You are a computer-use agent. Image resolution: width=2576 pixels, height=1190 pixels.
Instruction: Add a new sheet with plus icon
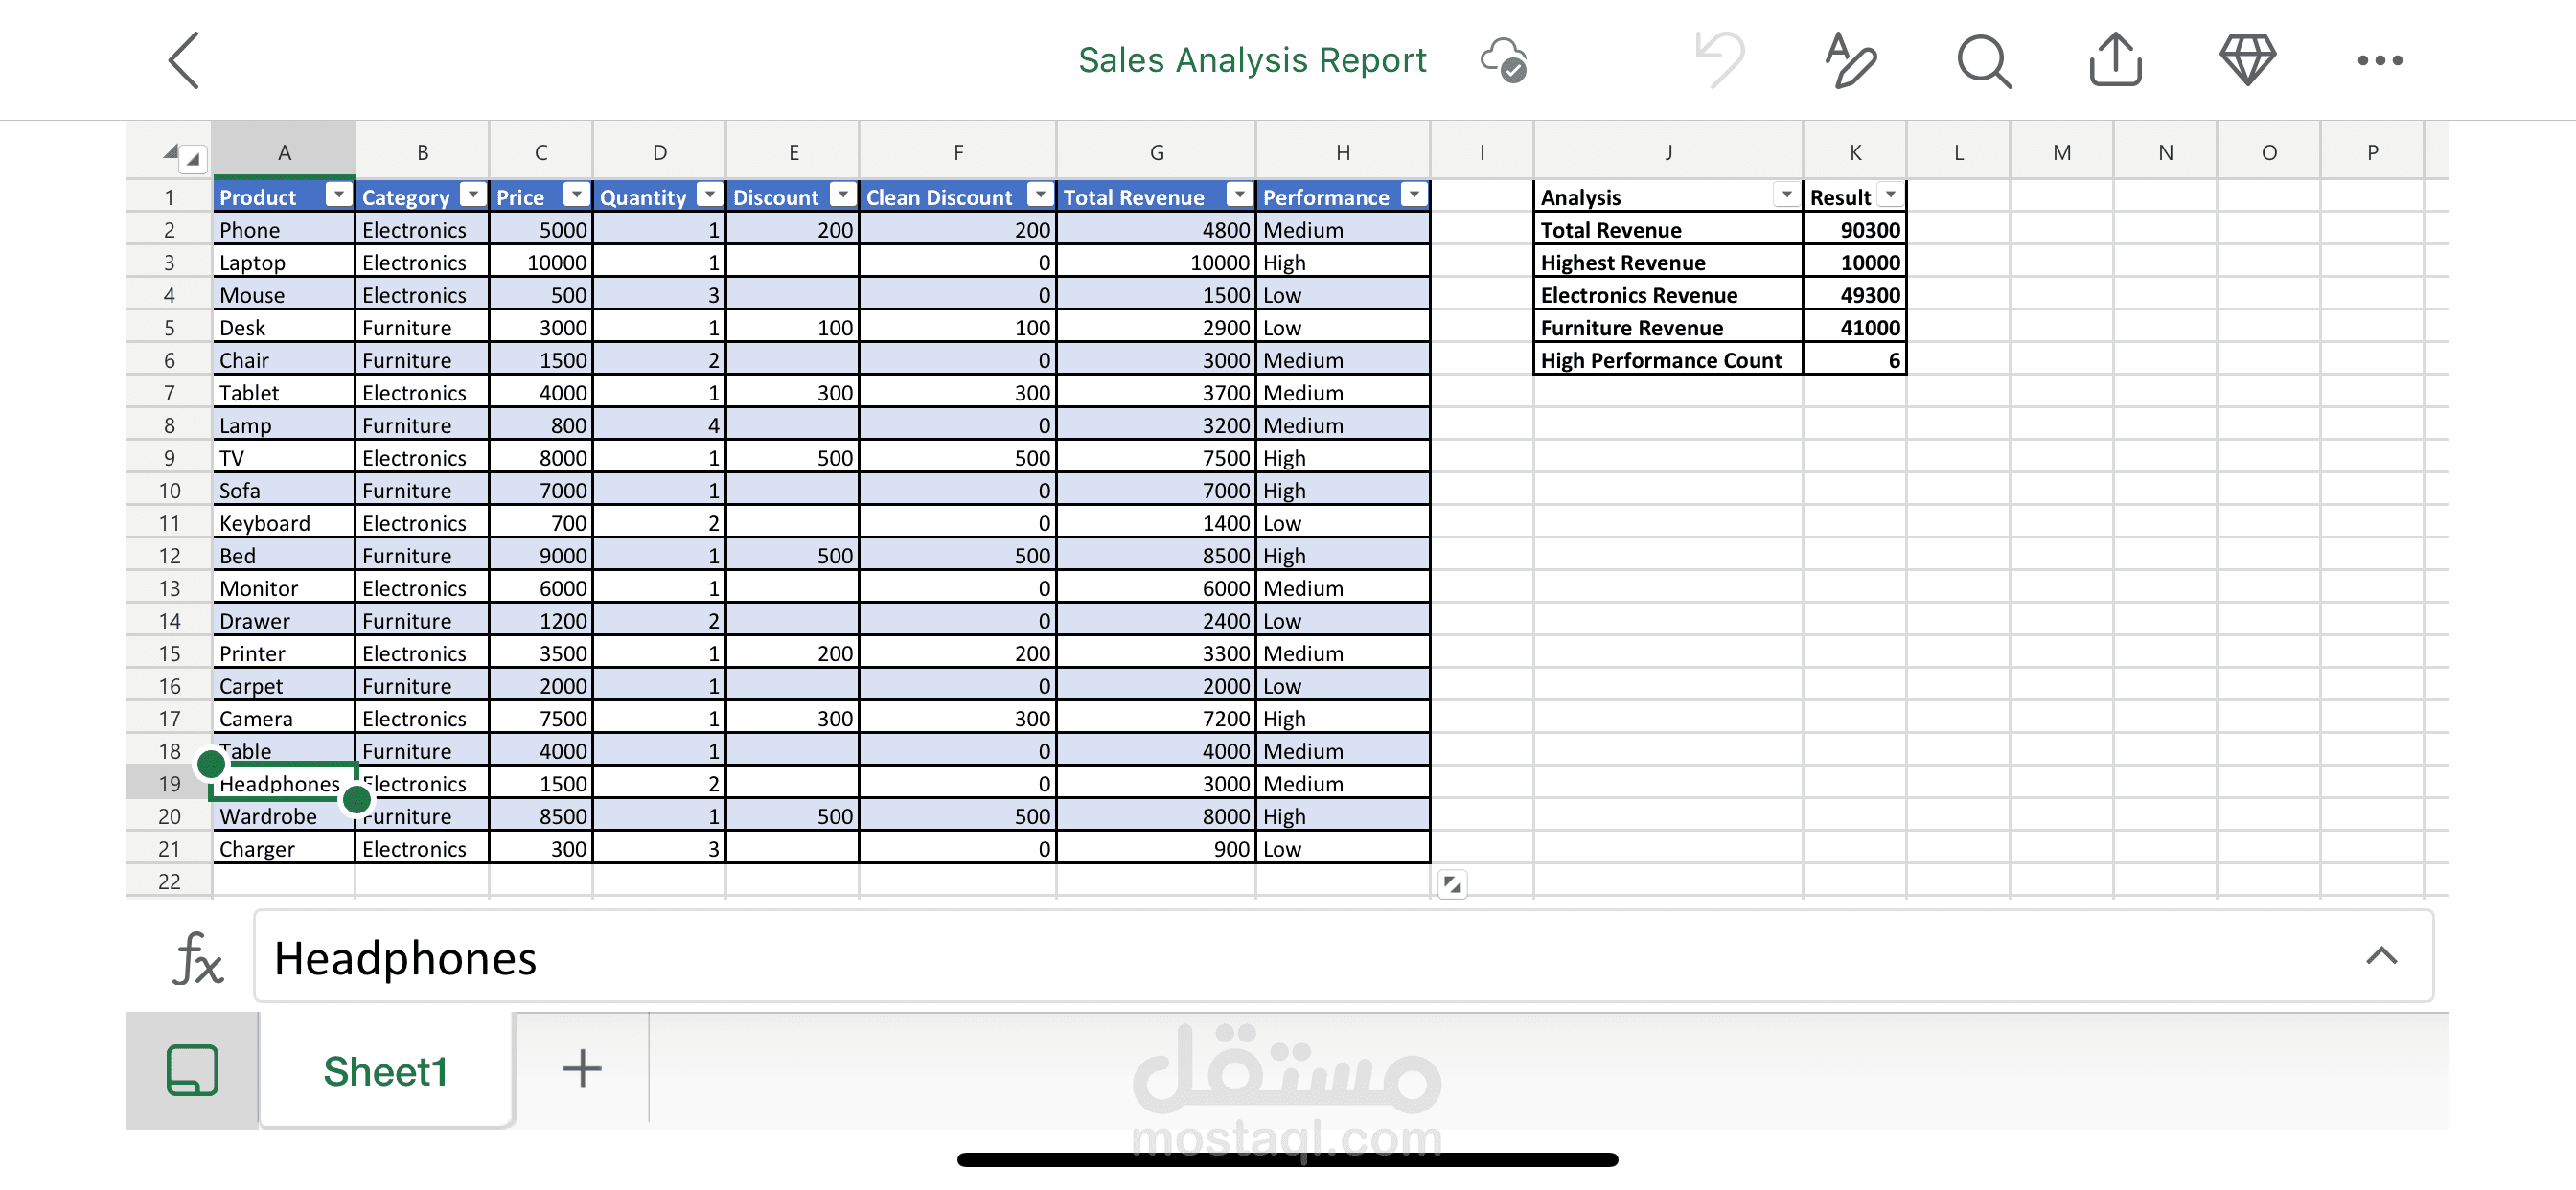[x=582, y=1068]
